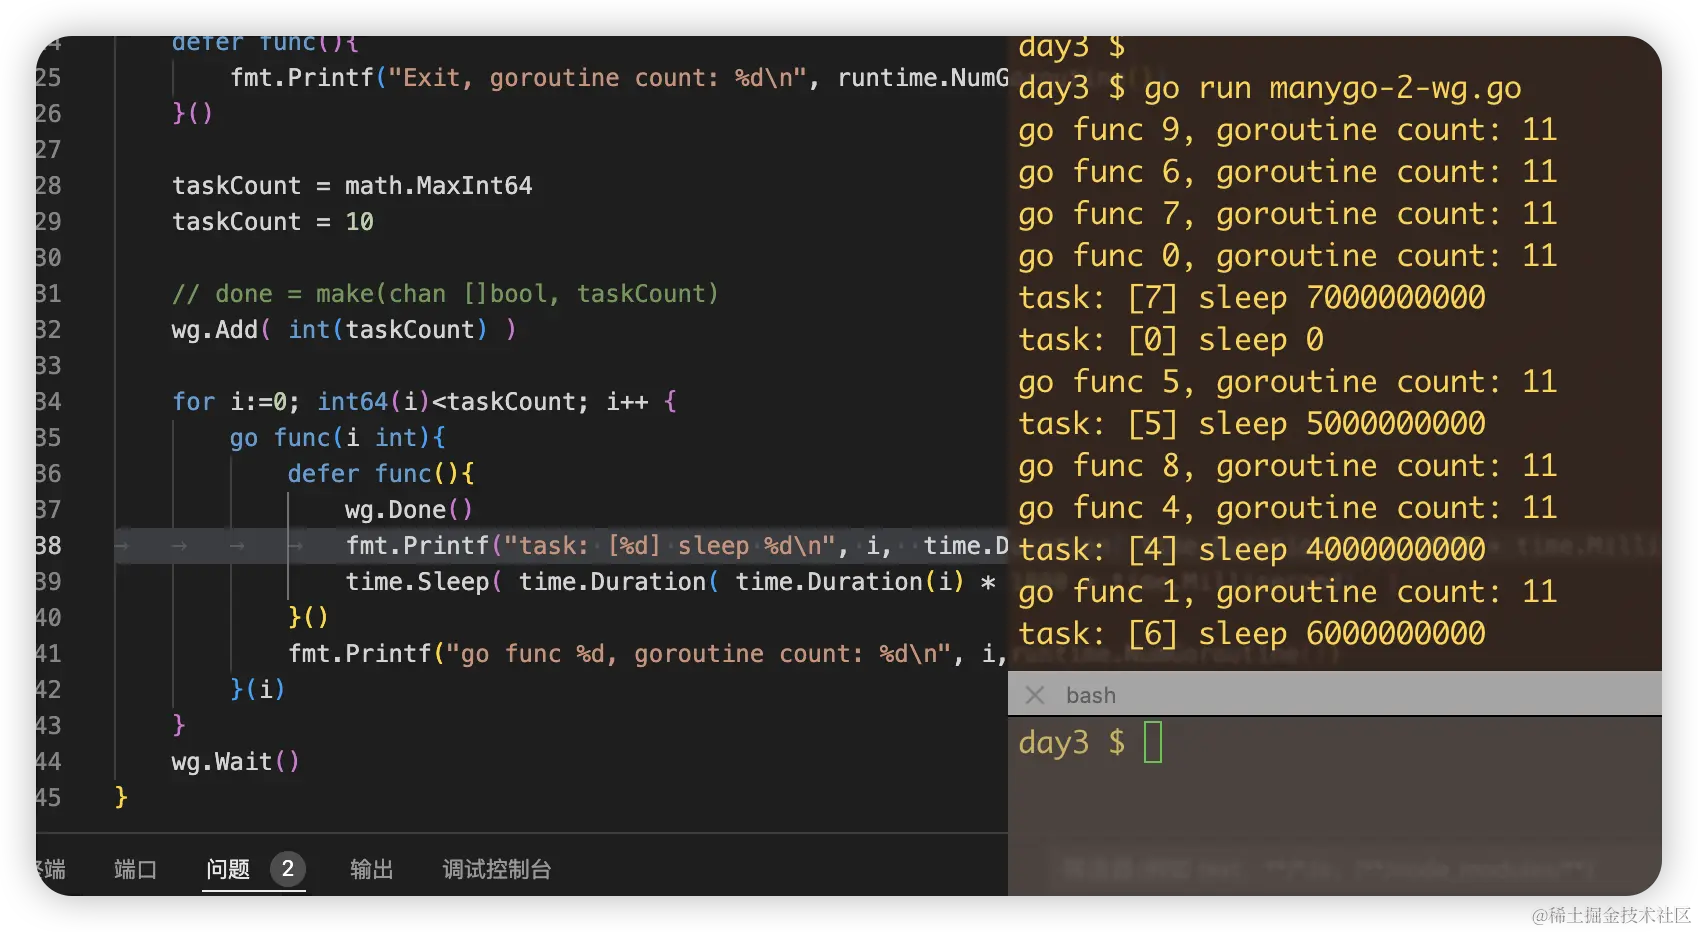Click terminal line "task: [5] sleep 5000000000"
1698x932 pixels.
coord(1252,424)
